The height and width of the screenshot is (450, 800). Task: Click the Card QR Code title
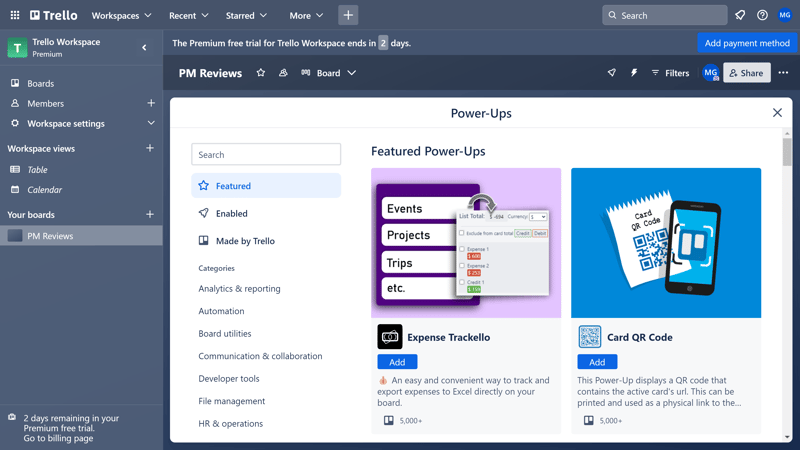(x=640, y=337)
